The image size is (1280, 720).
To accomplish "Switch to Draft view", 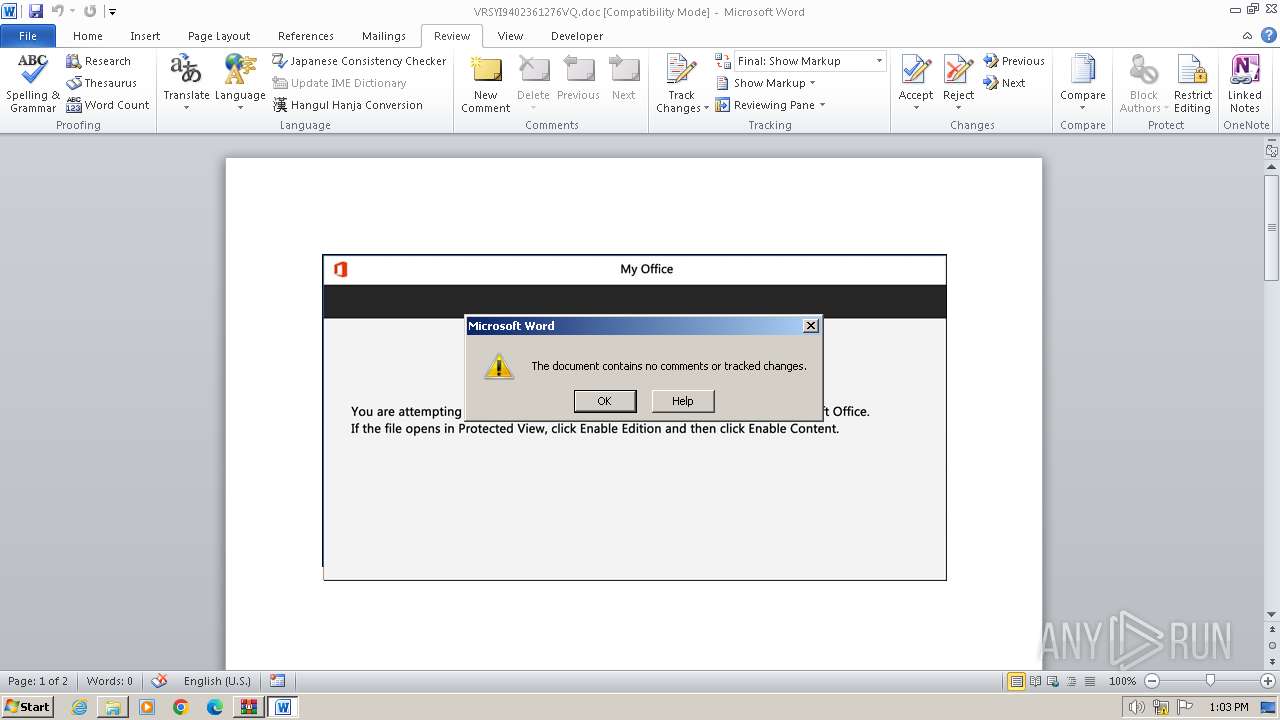I will 1088,681.
